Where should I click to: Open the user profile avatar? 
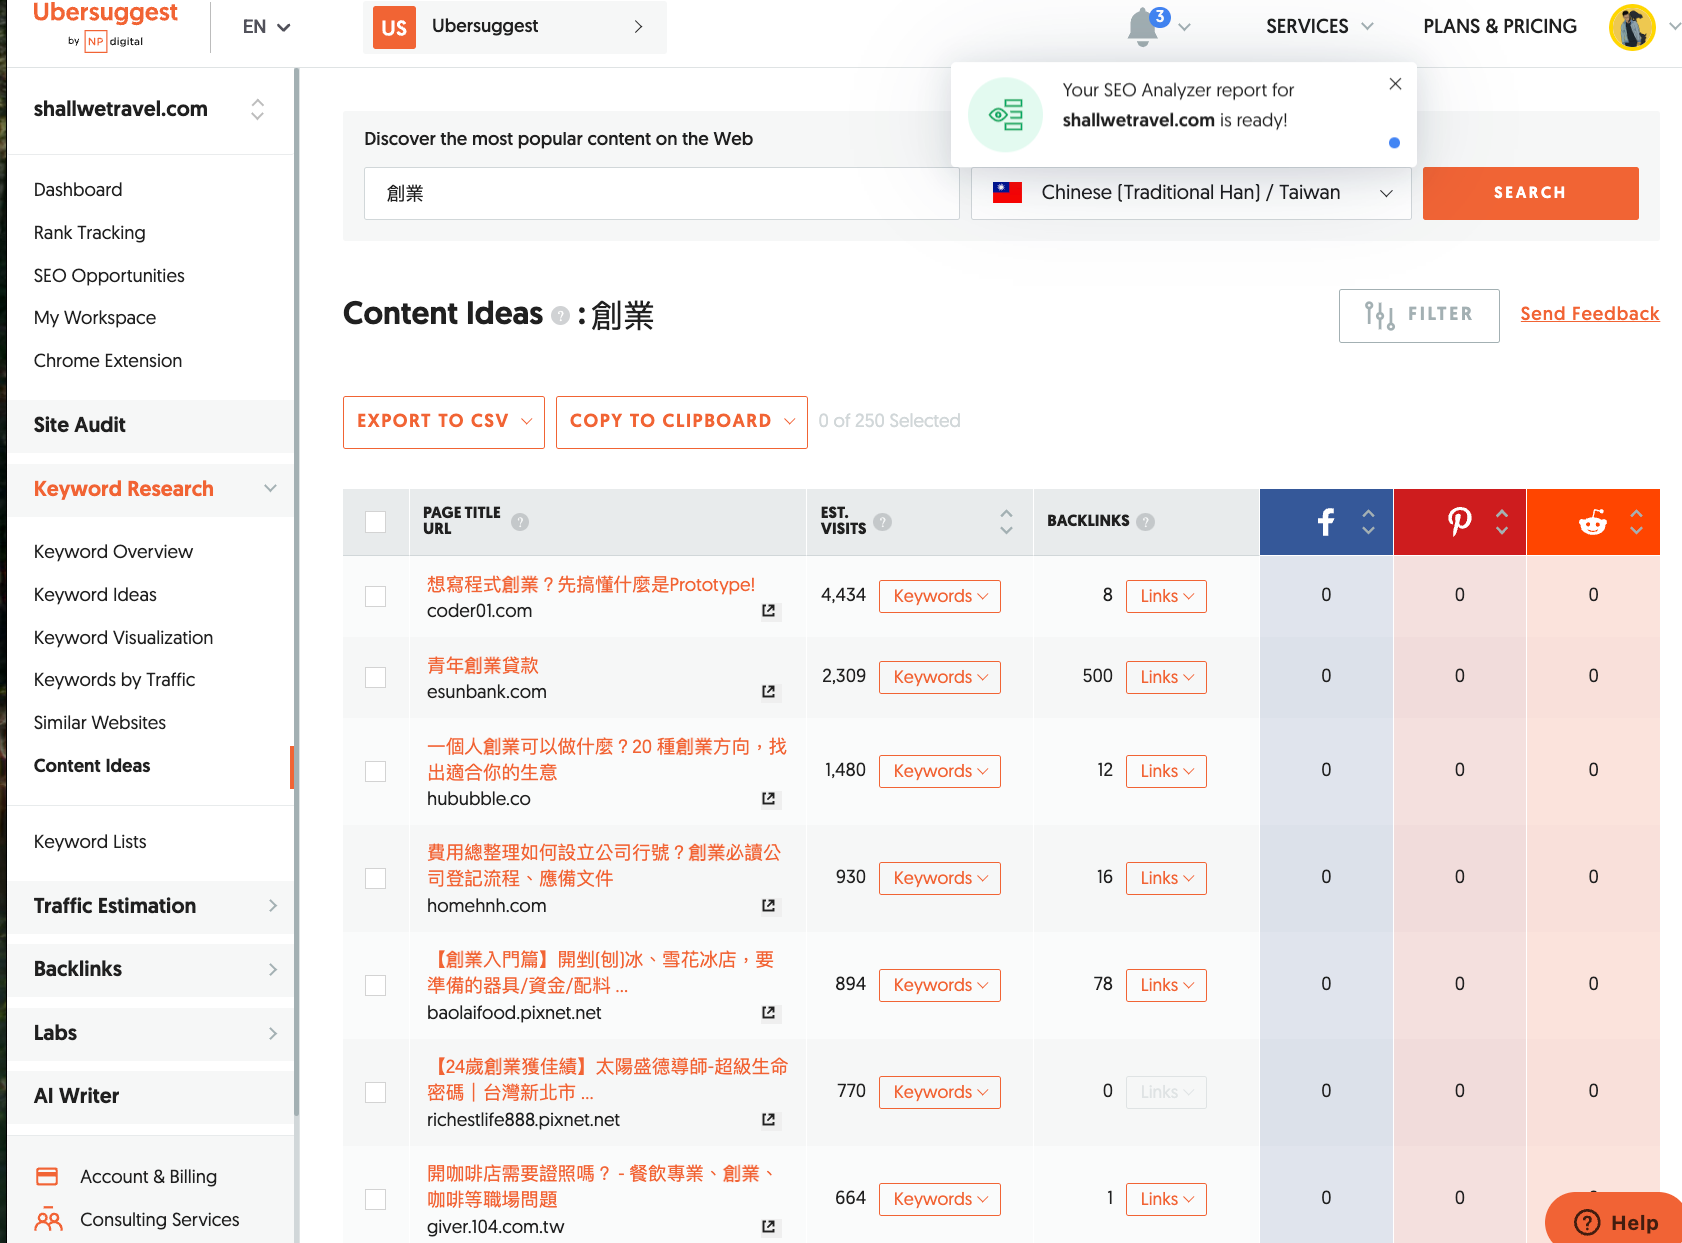[1632, 27]
